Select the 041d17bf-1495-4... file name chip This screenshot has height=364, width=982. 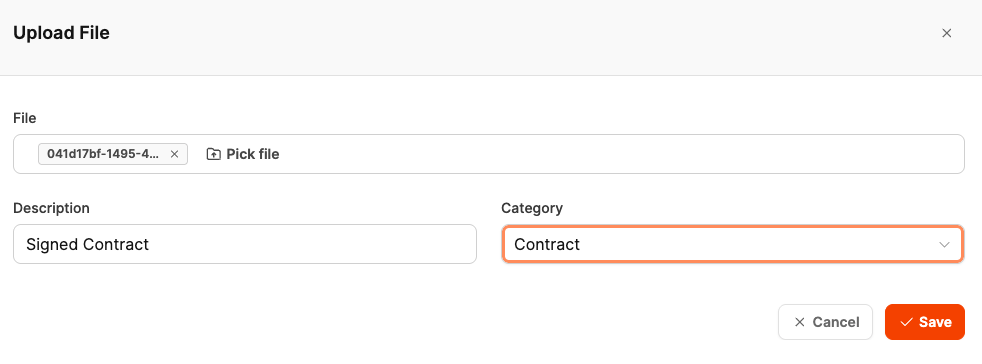[103, 153]
